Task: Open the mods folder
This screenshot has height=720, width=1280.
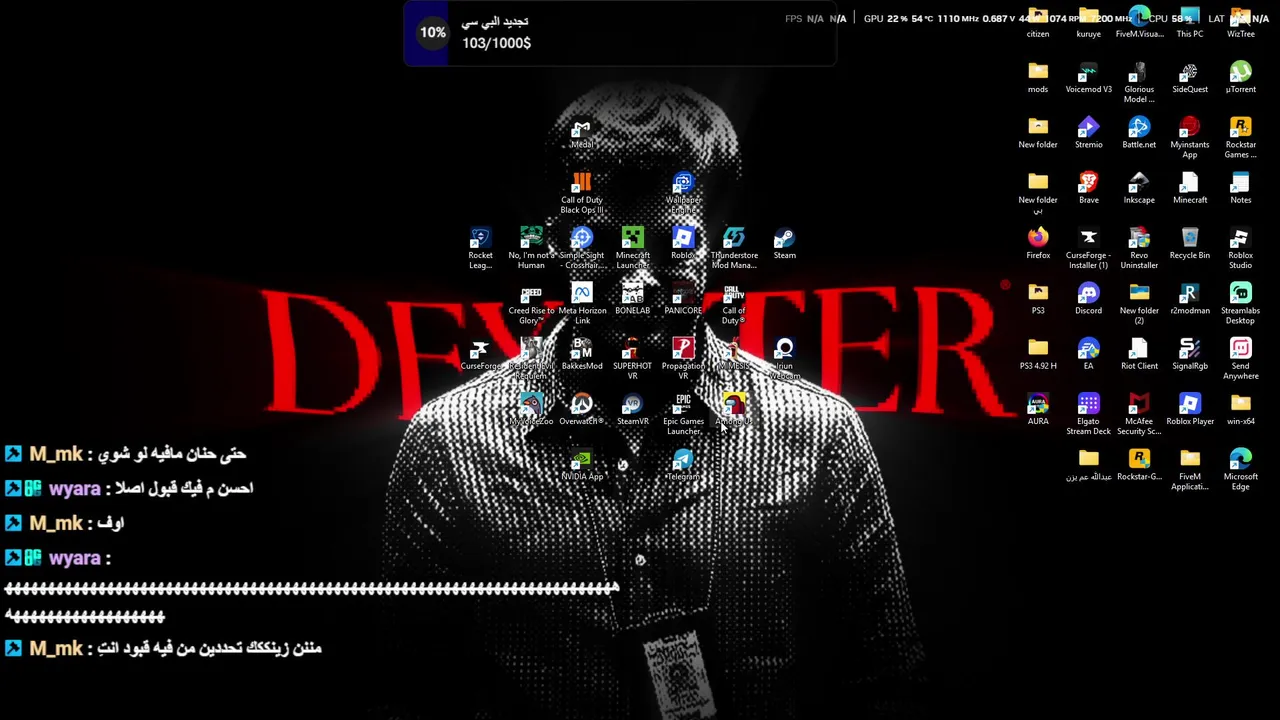Action: 1038,78
